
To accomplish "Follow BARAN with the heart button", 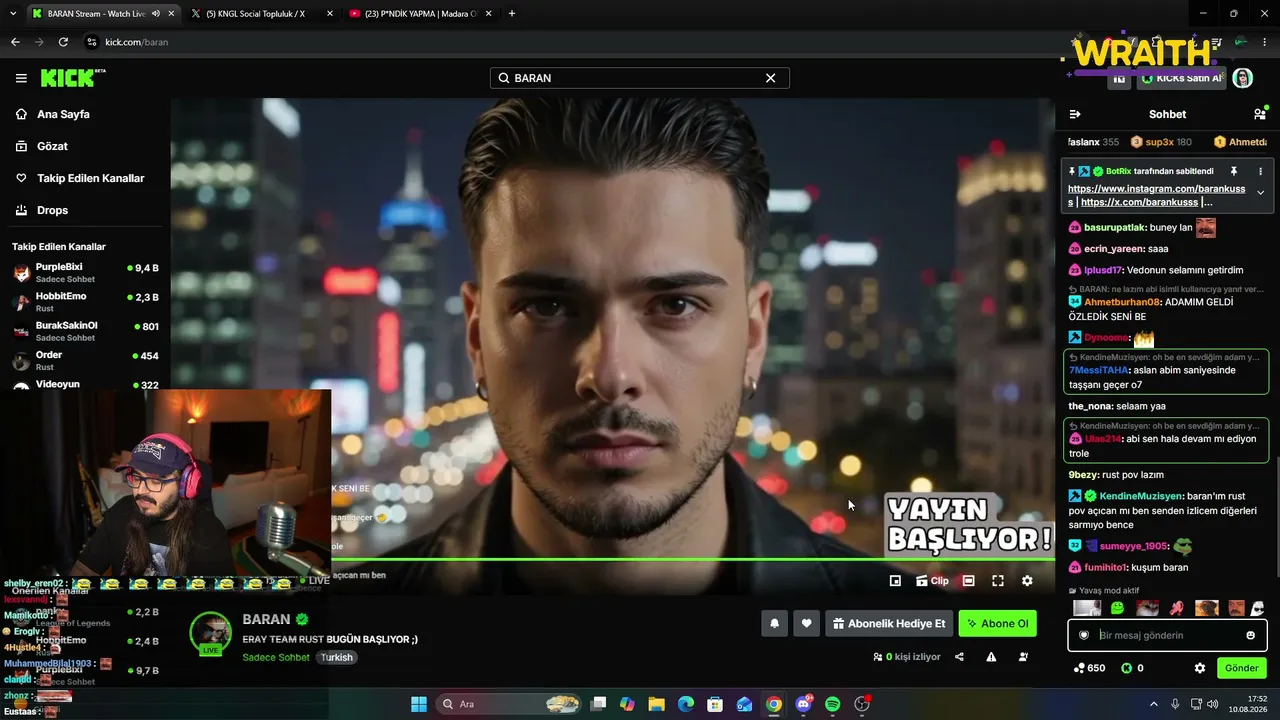I will pyautogui.click(x=806, y=623).
